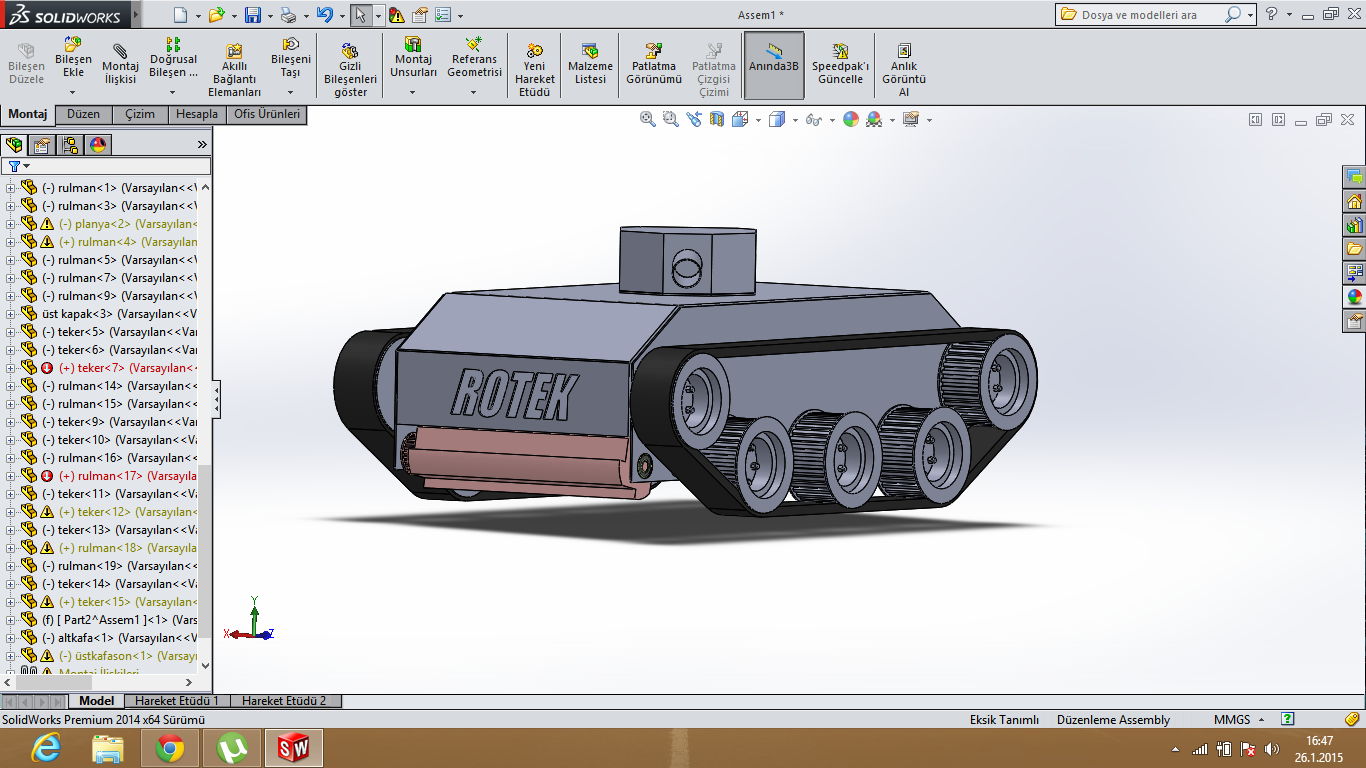The height and width of the screenshot is (768, 1366).
Task: Open Design Library icon in task pane
Action: (x=1354, y=225)
